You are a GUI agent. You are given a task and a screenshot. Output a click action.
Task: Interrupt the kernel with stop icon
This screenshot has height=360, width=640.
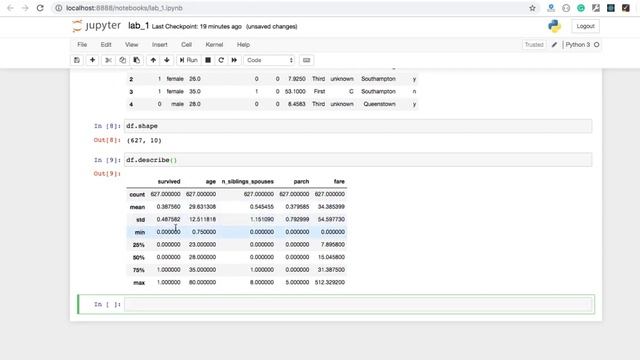coord(208,60)
